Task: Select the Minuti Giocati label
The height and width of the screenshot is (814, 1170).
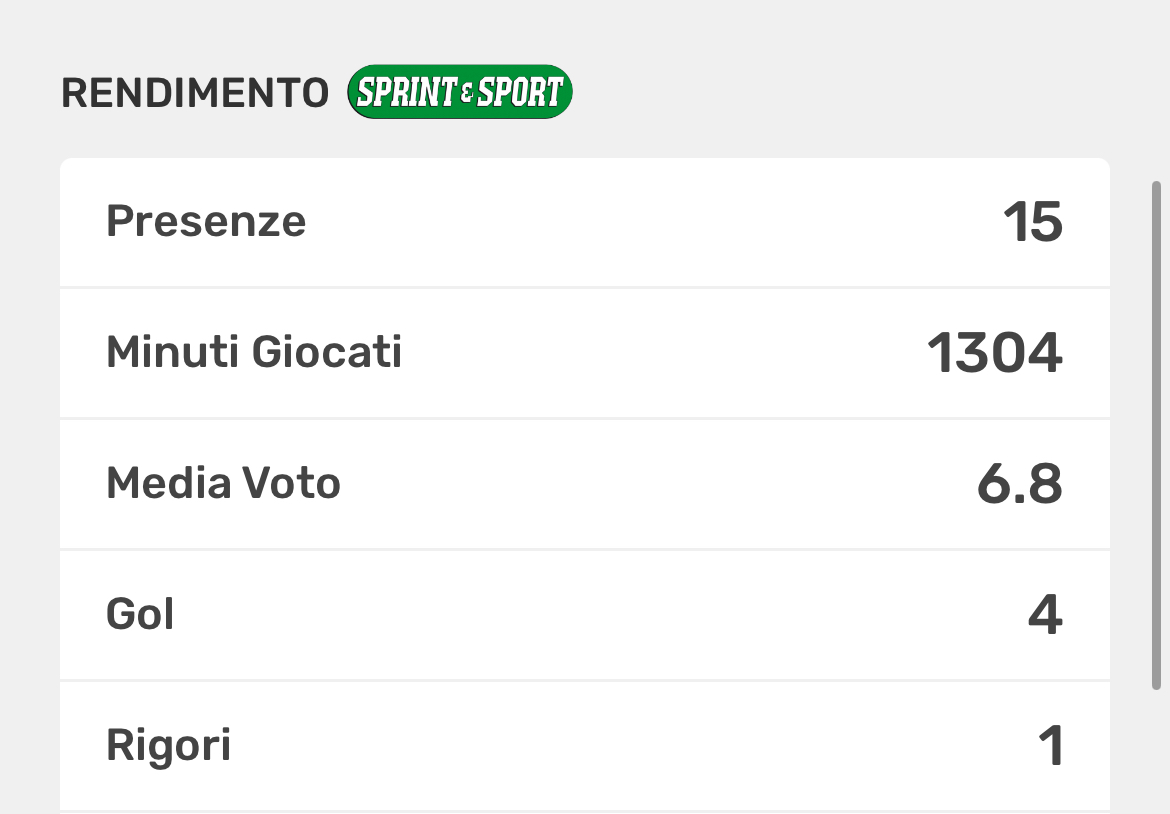Action: pos(254,352)
